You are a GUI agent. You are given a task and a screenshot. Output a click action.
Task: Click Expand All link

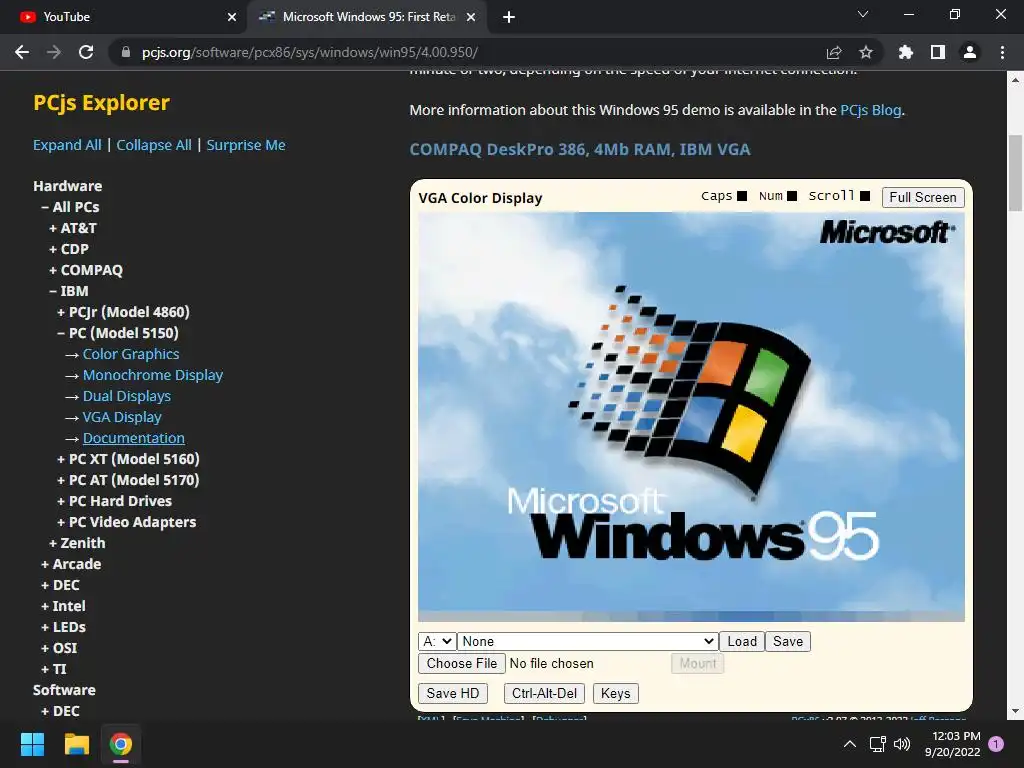click(67, 145)
